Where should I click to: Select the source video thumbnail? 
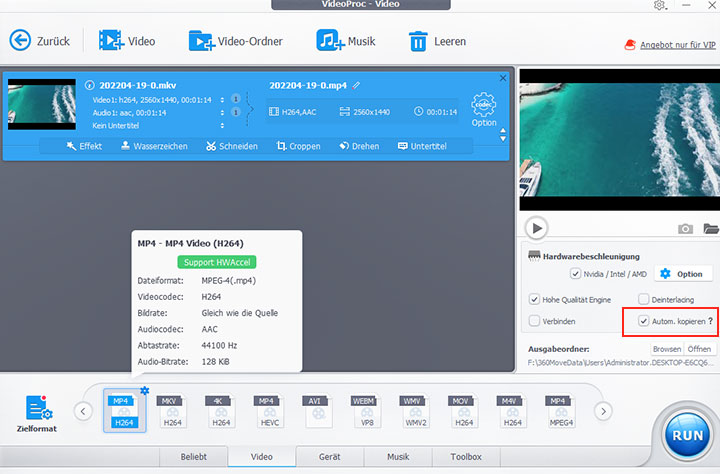click(x=42, y=104)
